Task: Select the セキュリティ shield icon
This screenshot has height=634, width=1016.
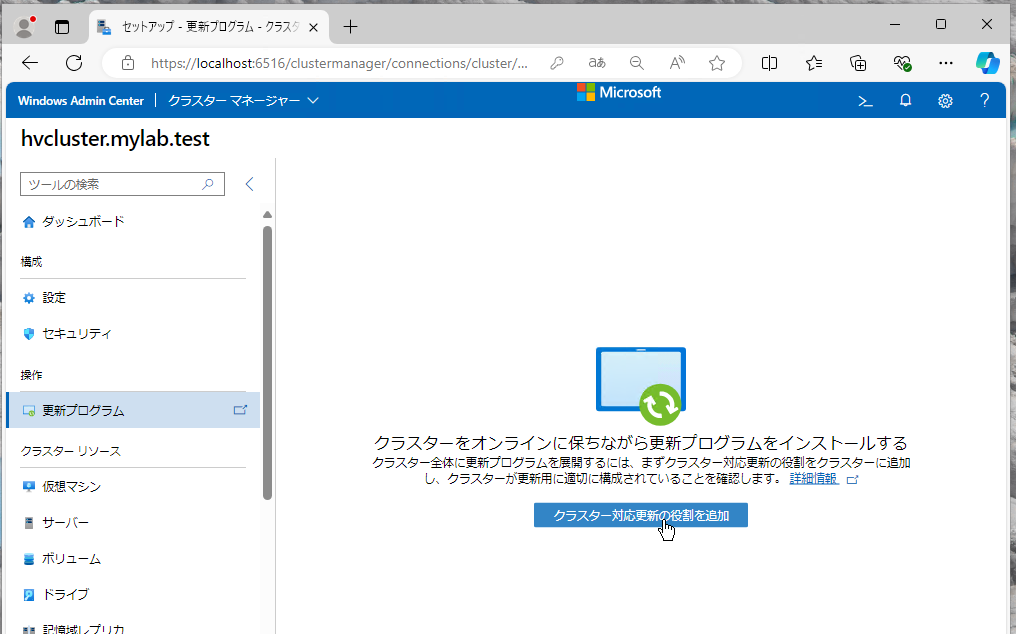Action: 29,333
